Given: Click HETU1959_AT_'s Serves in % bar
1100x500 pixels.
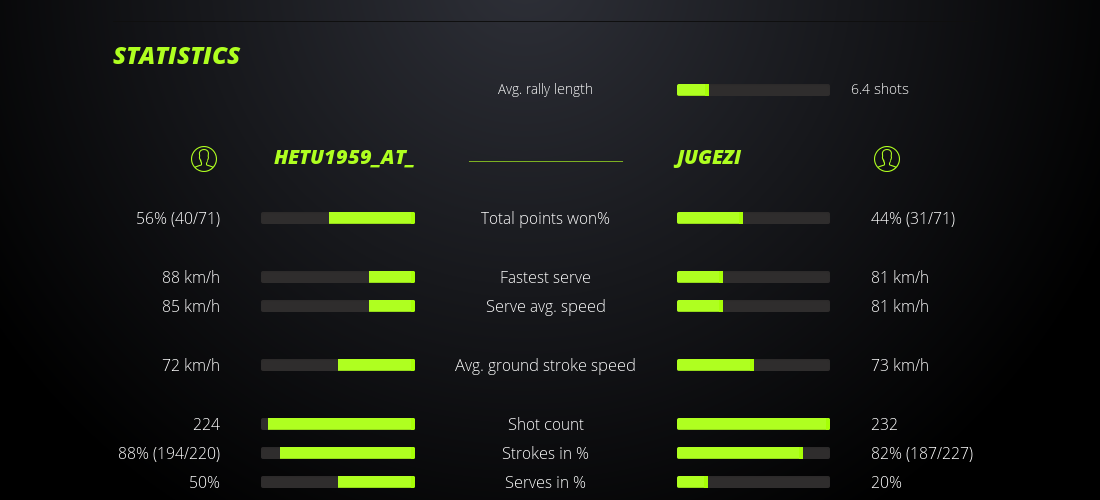Looking at the screenshot, I should [338, 482].
